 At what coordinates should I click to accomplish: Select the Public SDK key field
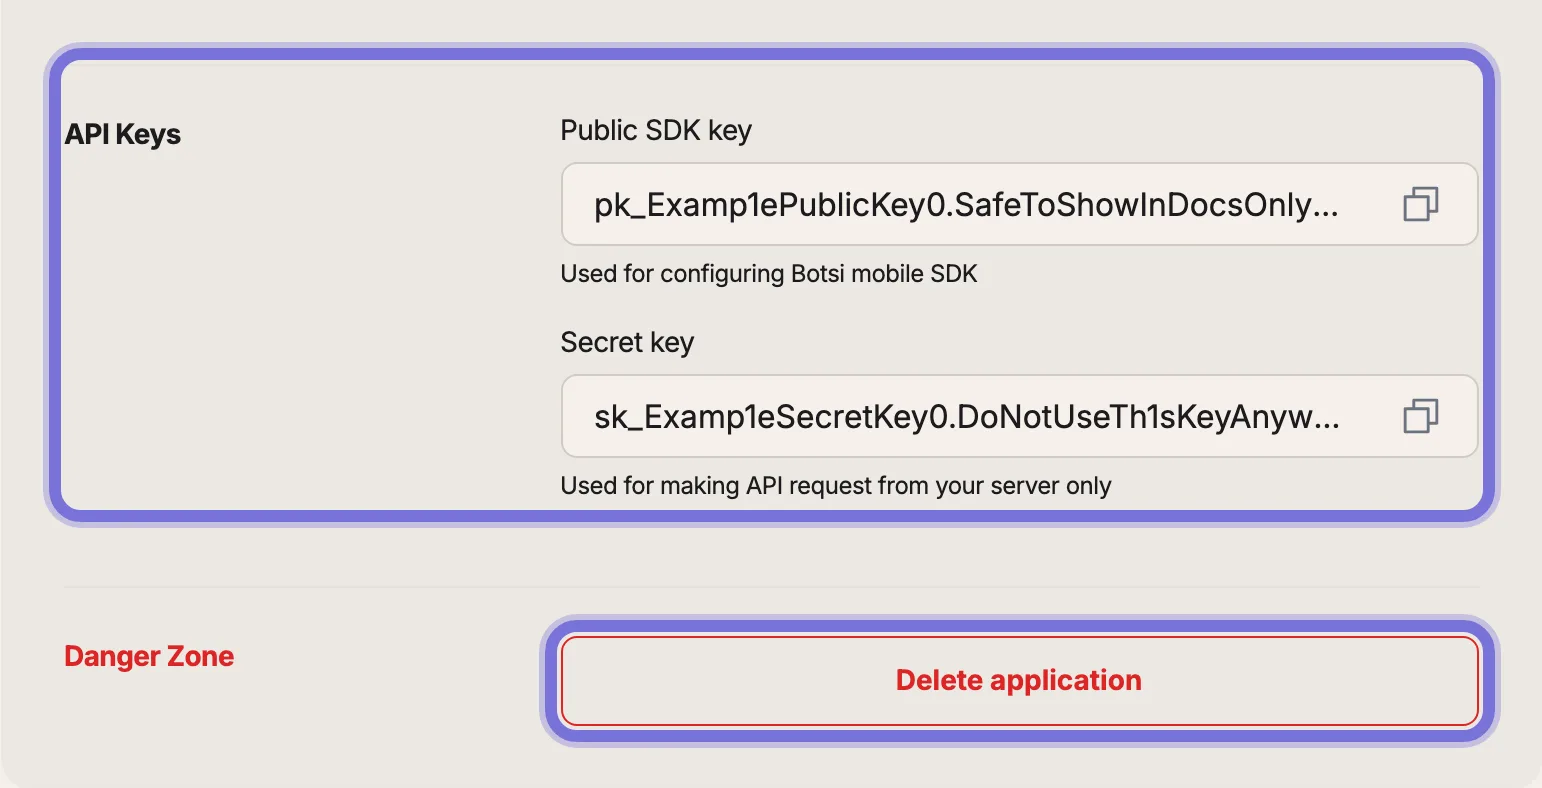pos(1019,204)
